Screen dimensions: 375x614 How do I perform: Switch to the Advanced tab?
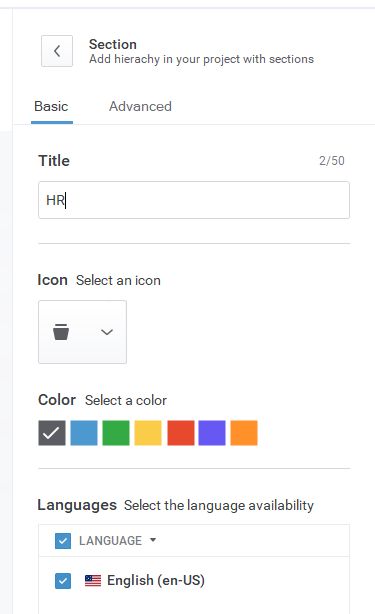[140, 107]
